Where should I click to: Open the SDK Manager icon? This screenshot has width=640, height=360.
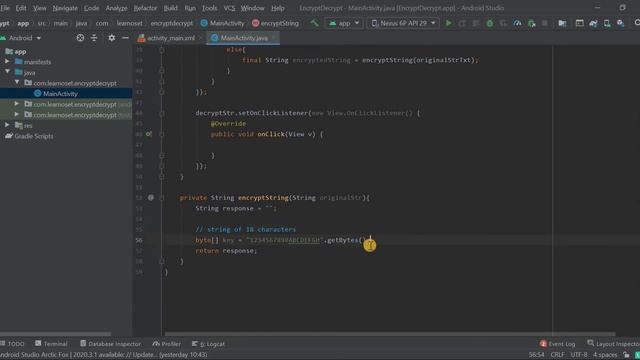[620, 23]
